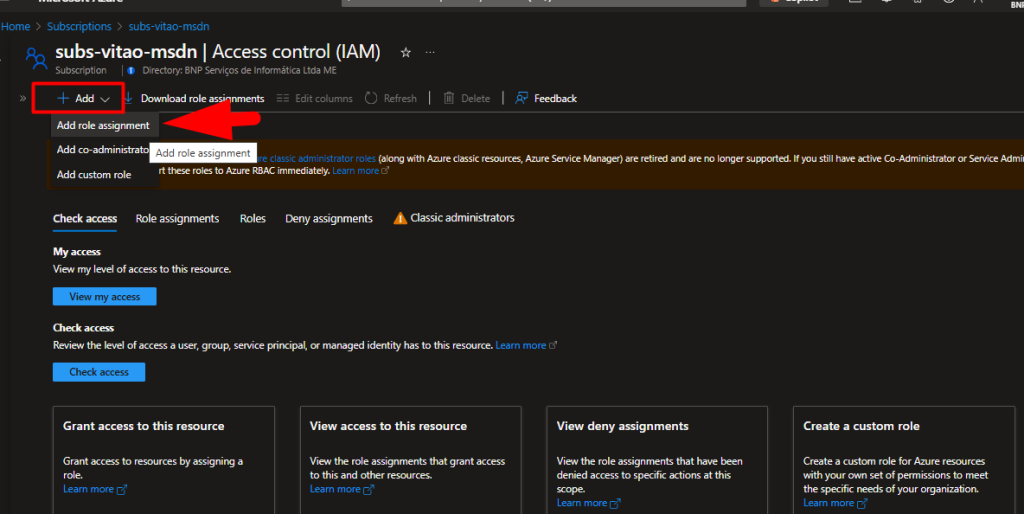Image resolution: width=1024 pixels, height=514 pixels.
Task: Click Subscriptions in the breadcrumb
Action: click(x=78, y=26)
